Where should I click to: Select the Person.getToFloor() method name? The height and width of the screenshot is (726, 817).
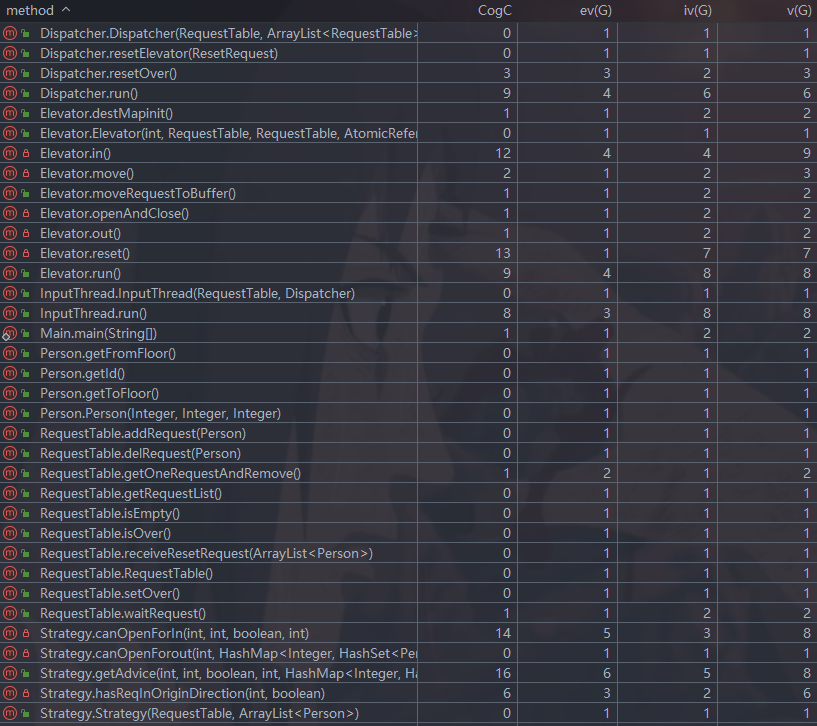99,393
